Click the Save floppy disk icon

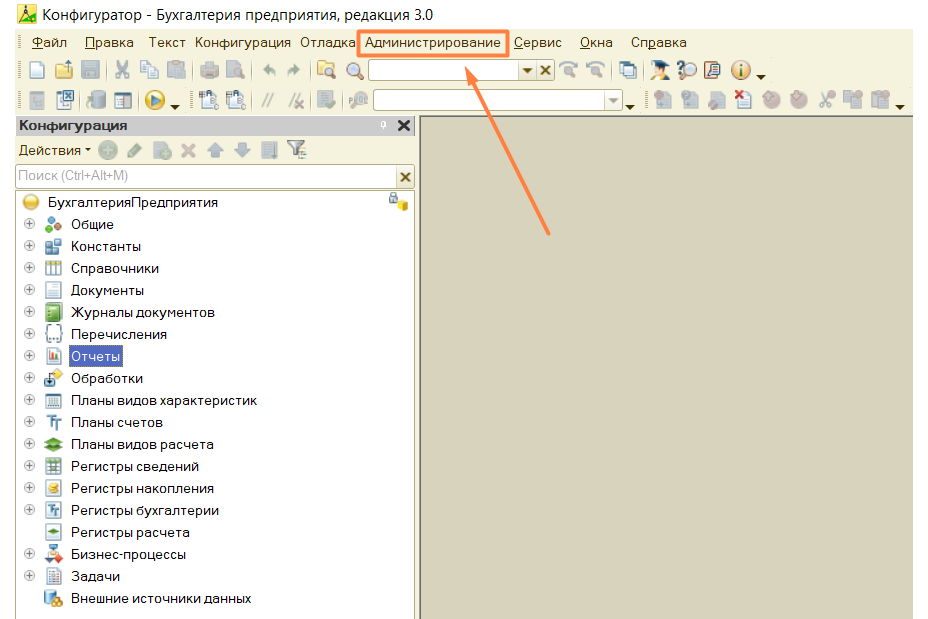coord(90,70)
